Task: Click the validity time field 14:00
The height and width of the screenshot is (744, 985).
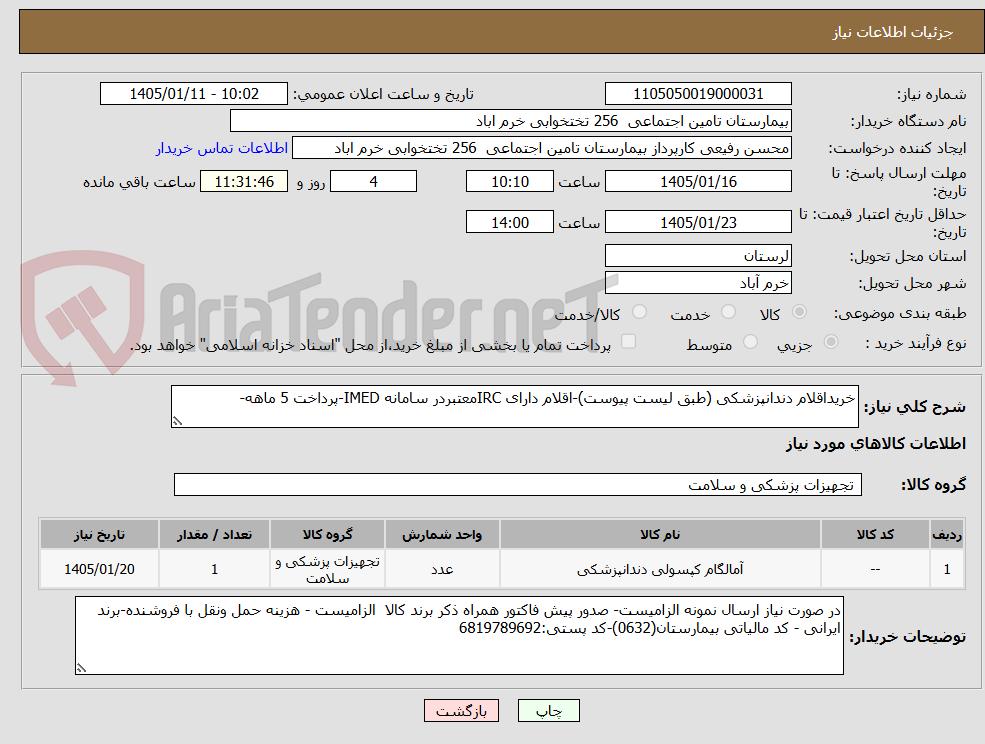Action: click(x=509, y=222)
